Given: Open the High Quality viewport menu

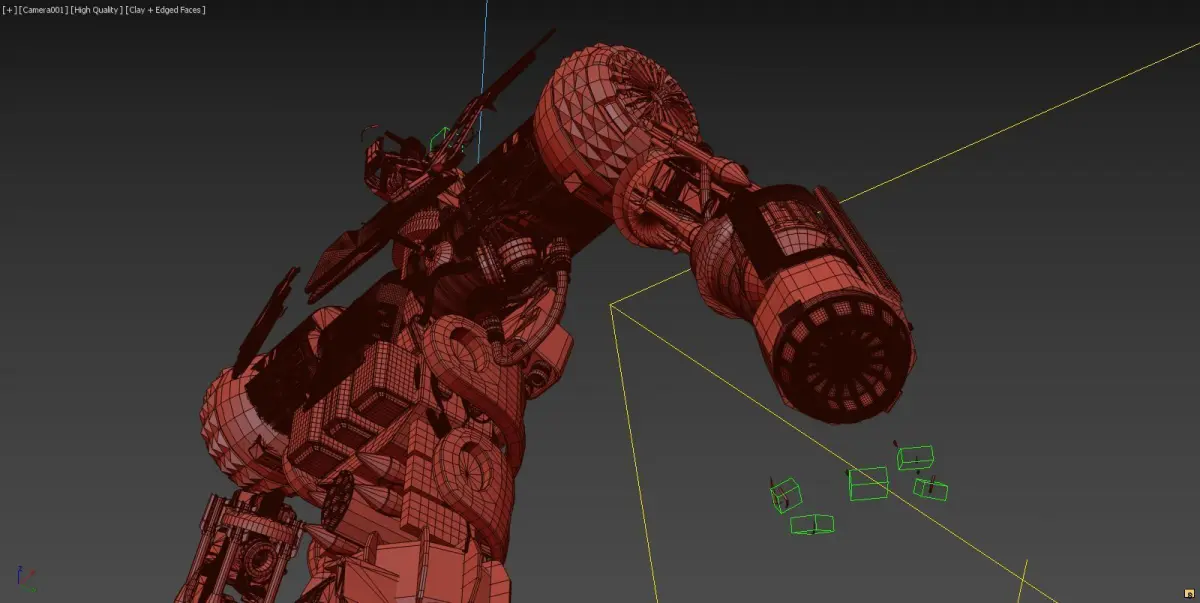Looking at the screenshot, I should pos(95,9).
